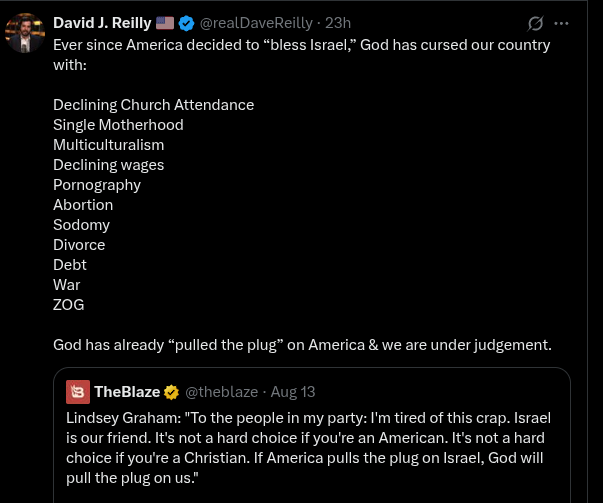
Task: Click the @theblaze handle
Action: (221, 391)
